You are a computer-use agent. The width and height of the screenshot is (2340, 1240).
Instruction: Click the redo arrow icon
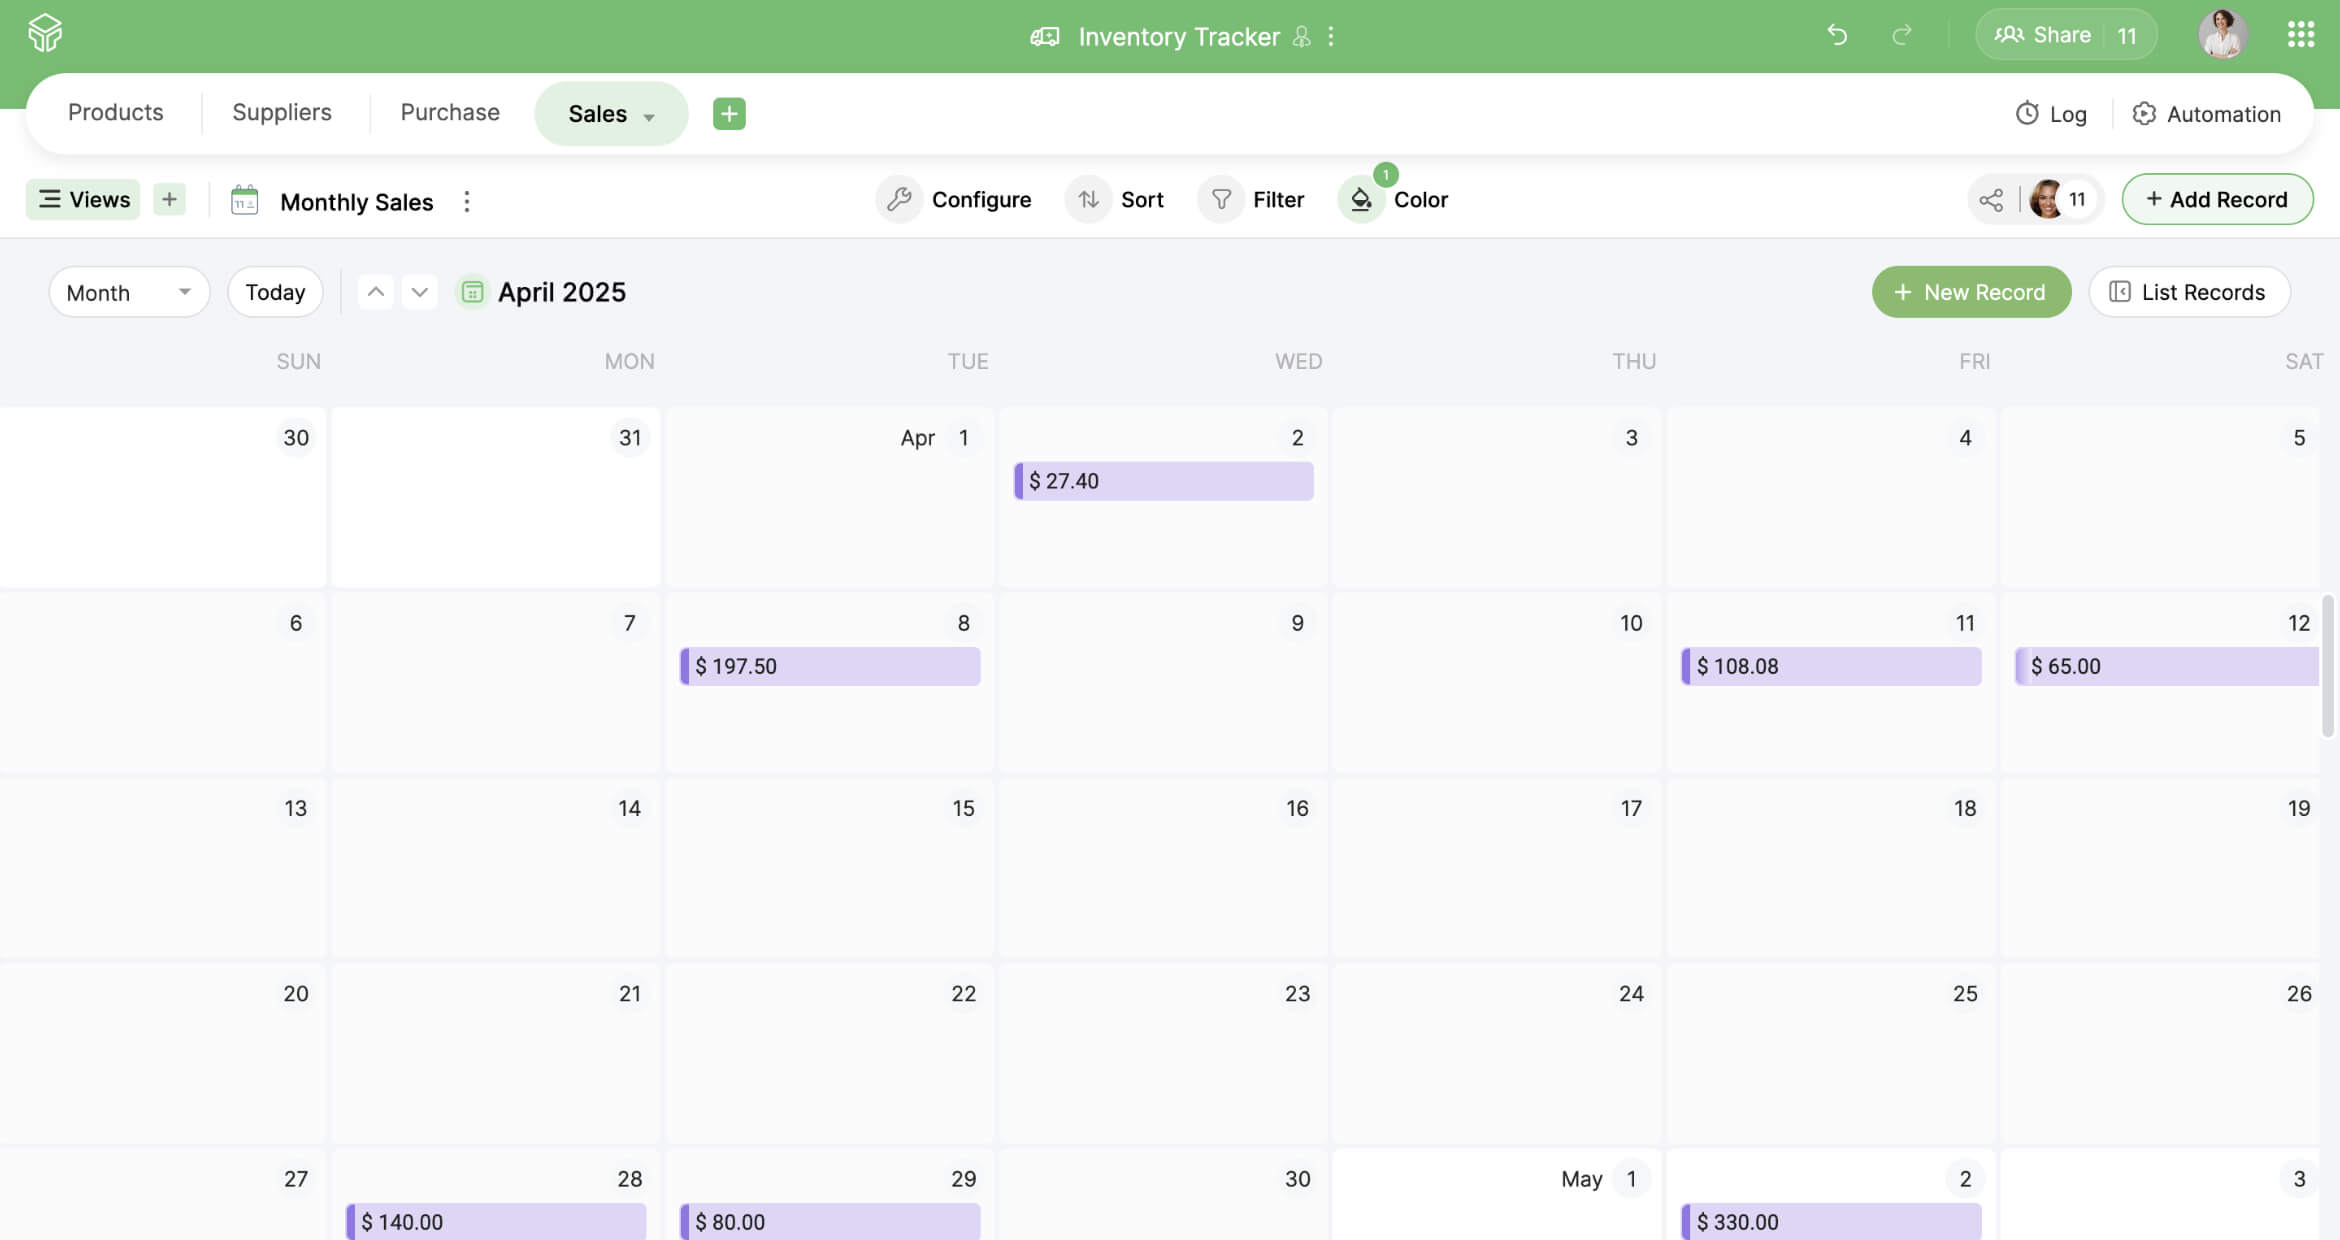[1901, 35]
